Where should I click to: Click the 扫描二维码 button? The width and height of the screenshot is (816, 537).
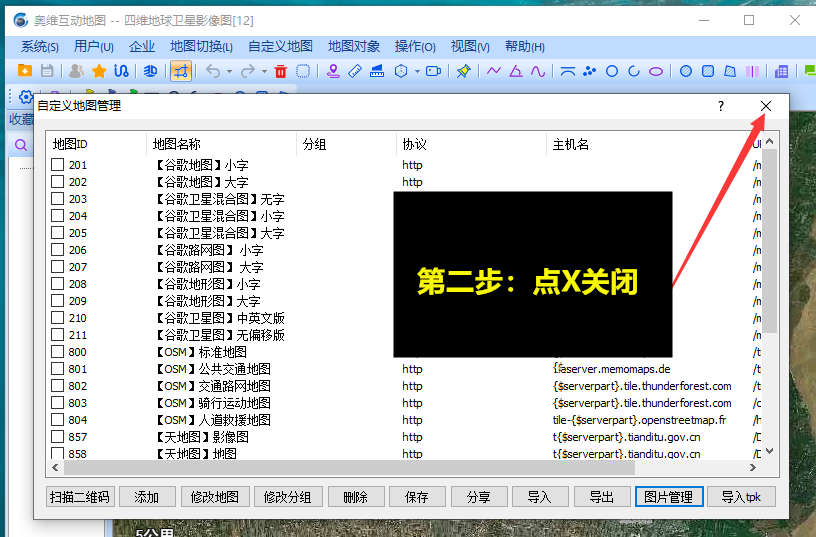coord(80,497)
